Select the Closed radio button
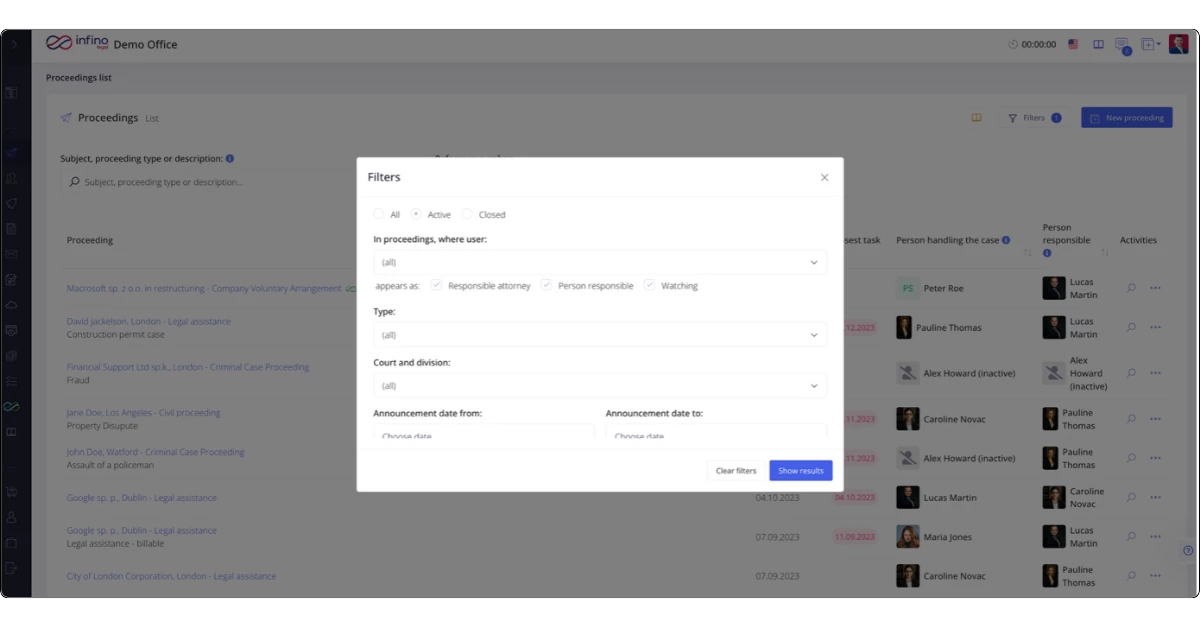1200x627 pixels. pos(467,214)
